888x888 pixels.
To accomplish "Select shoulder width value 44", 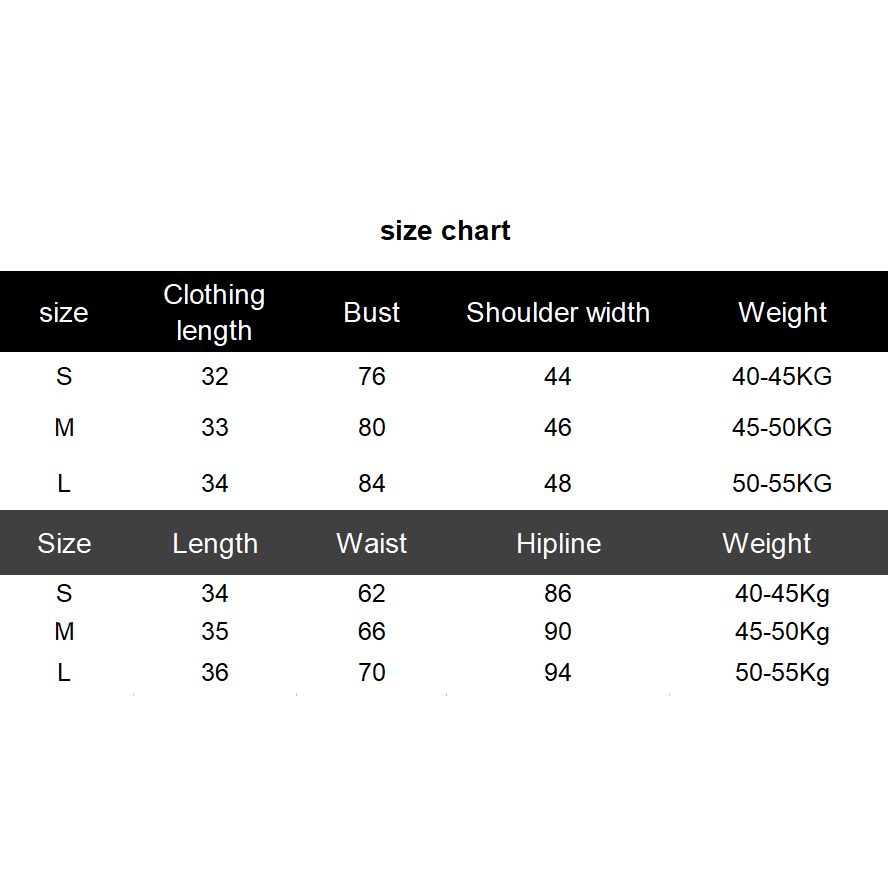I will (x=558, y=377).
